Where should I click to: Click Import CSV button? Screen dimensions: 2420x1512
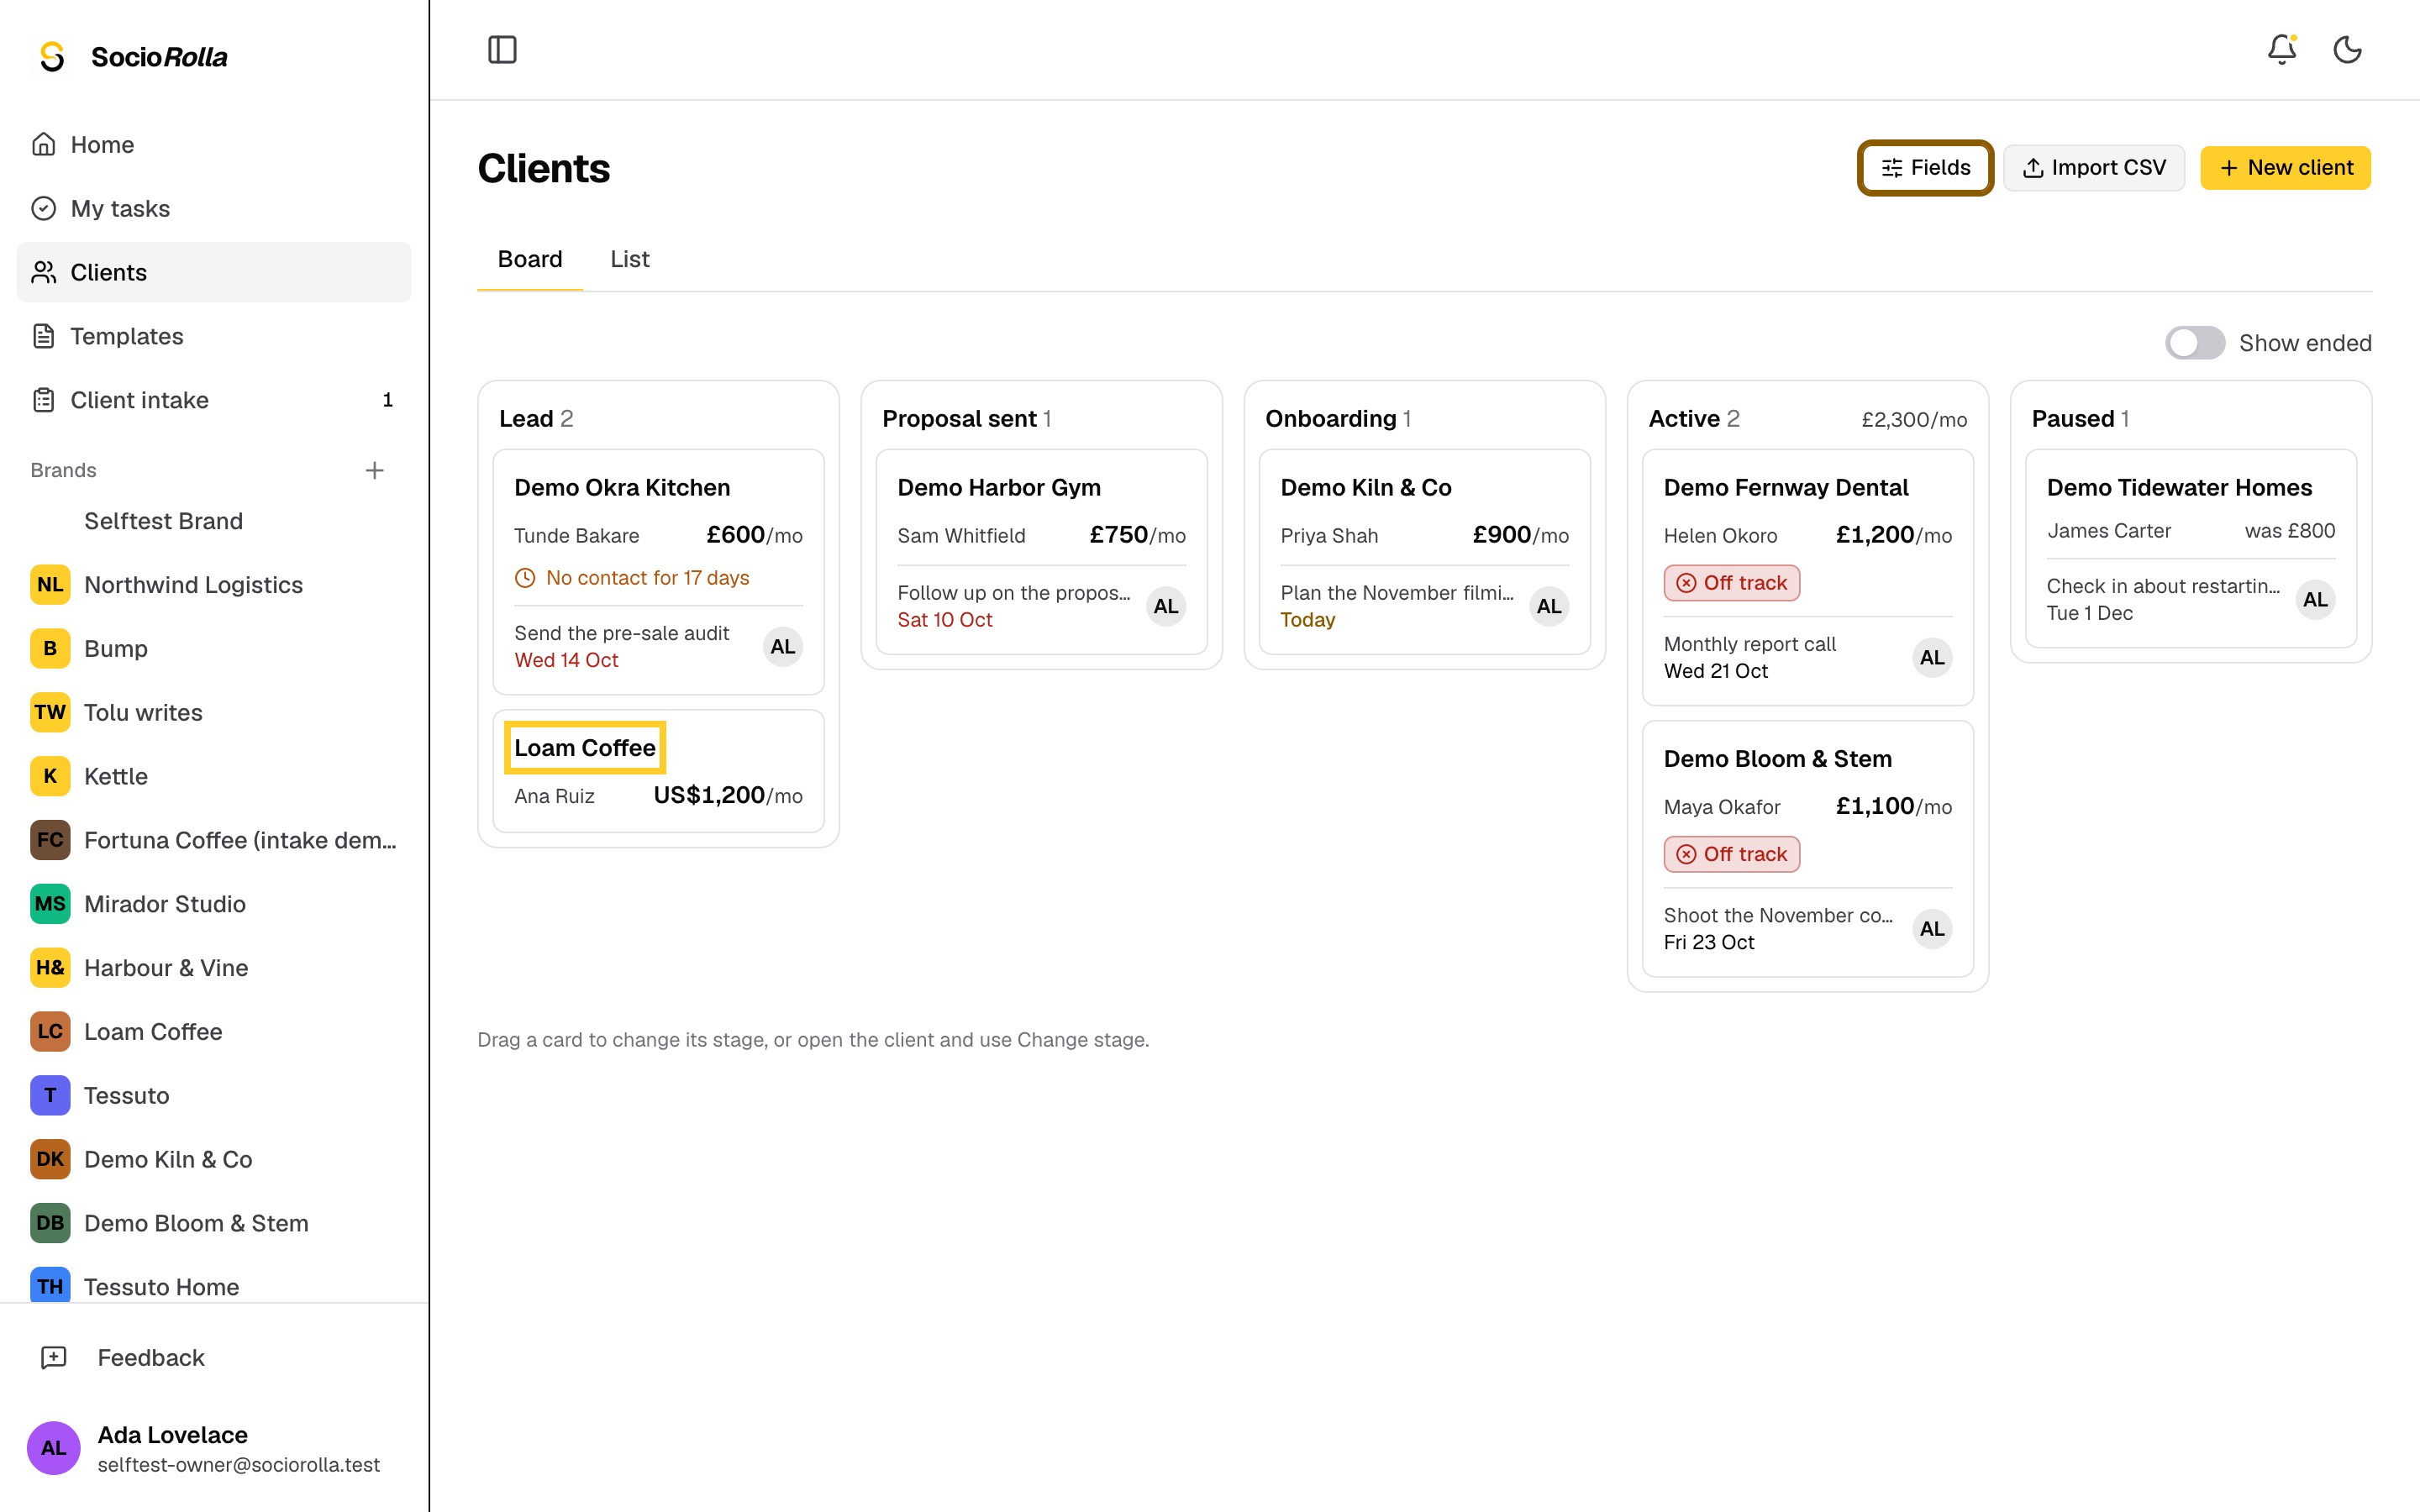(2093, 168)
